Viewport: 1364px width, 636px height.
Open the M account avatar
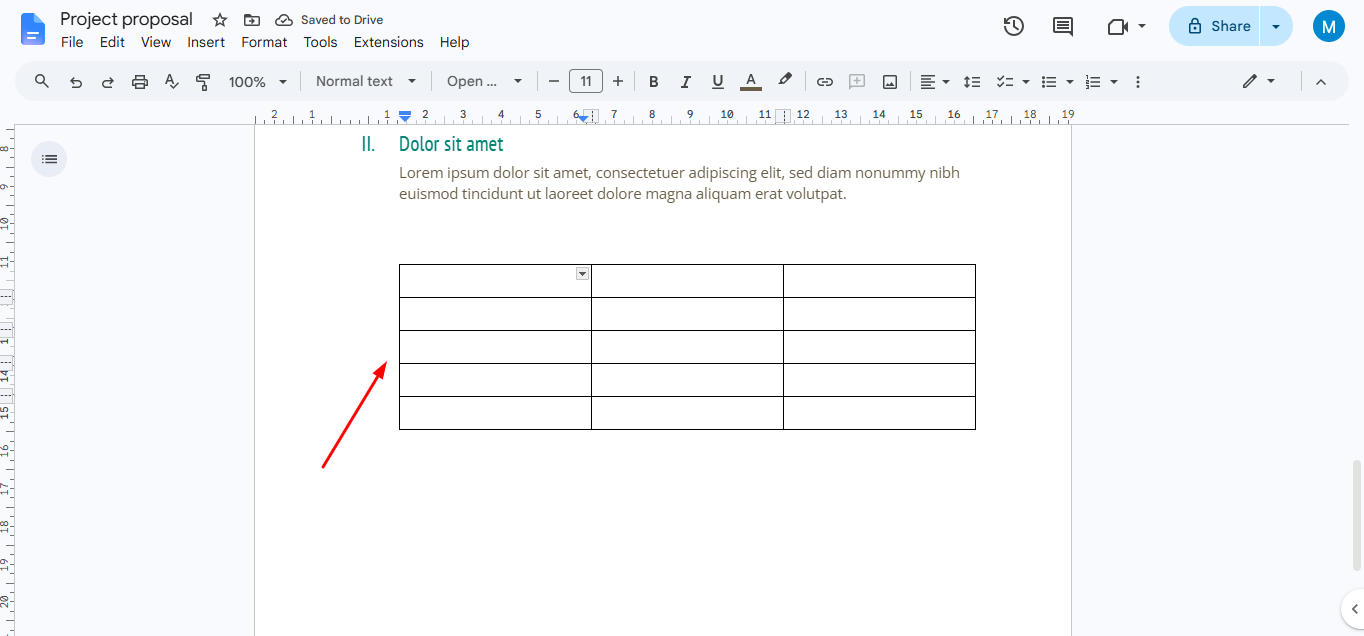pyautogui.click(x=1328, y=26)
